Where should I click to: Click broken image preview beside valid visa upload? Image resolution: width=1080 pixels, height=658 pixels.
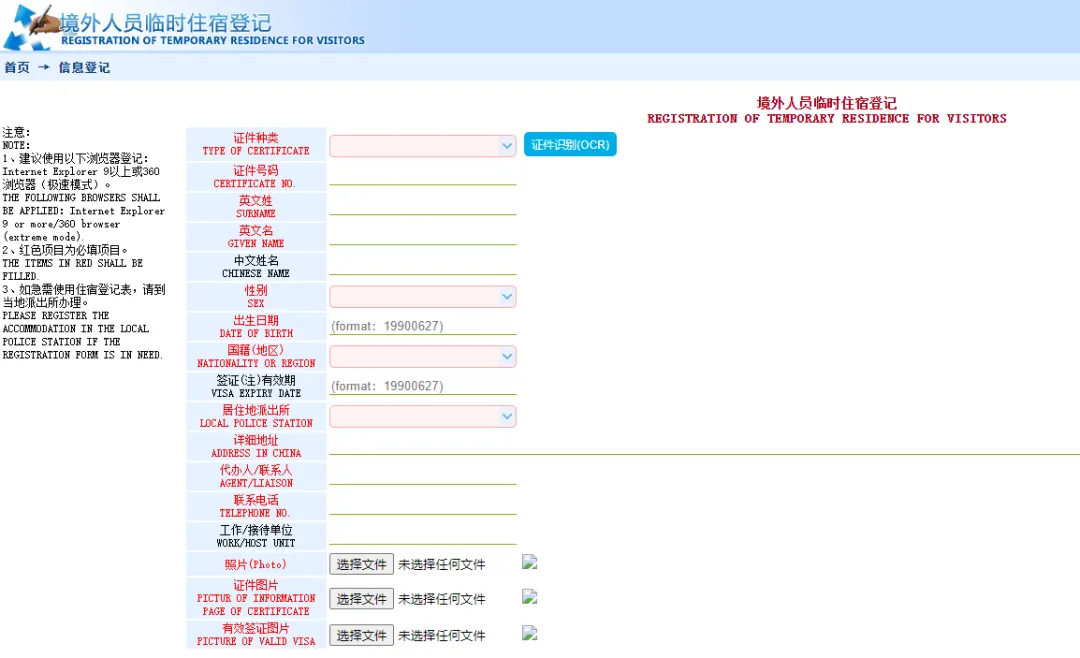530,633
